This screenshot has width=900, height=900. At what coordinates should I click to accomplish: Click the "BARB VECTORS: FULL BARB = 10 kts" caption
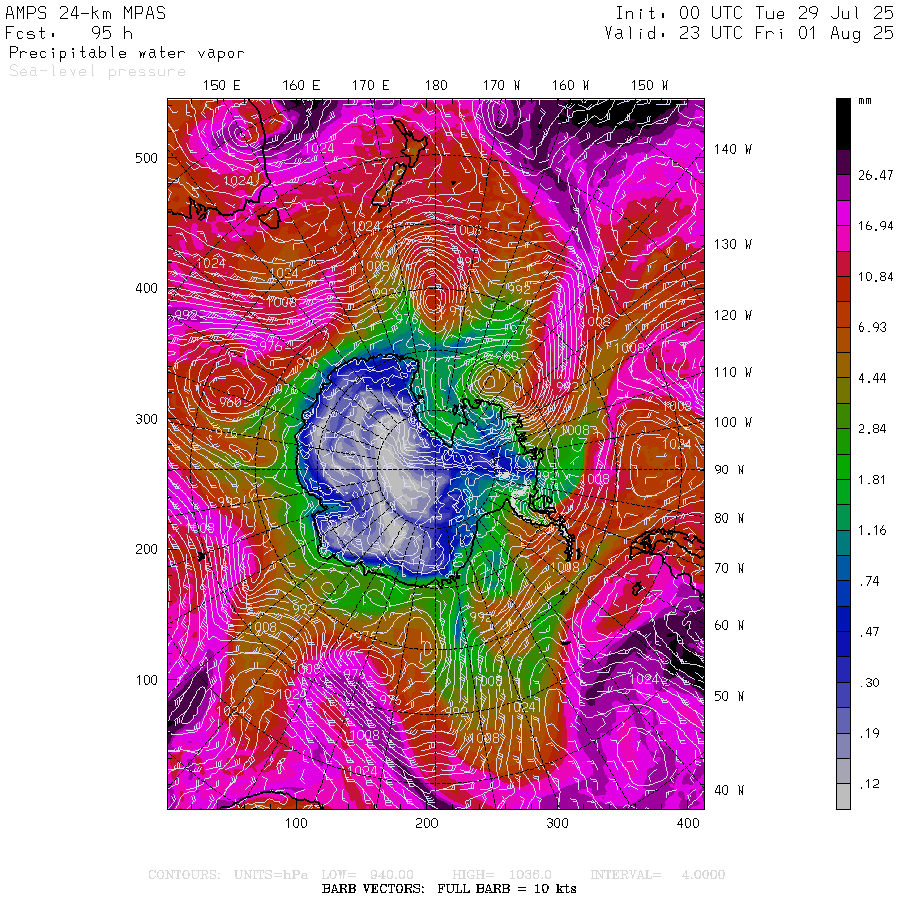tap(449, 889)
